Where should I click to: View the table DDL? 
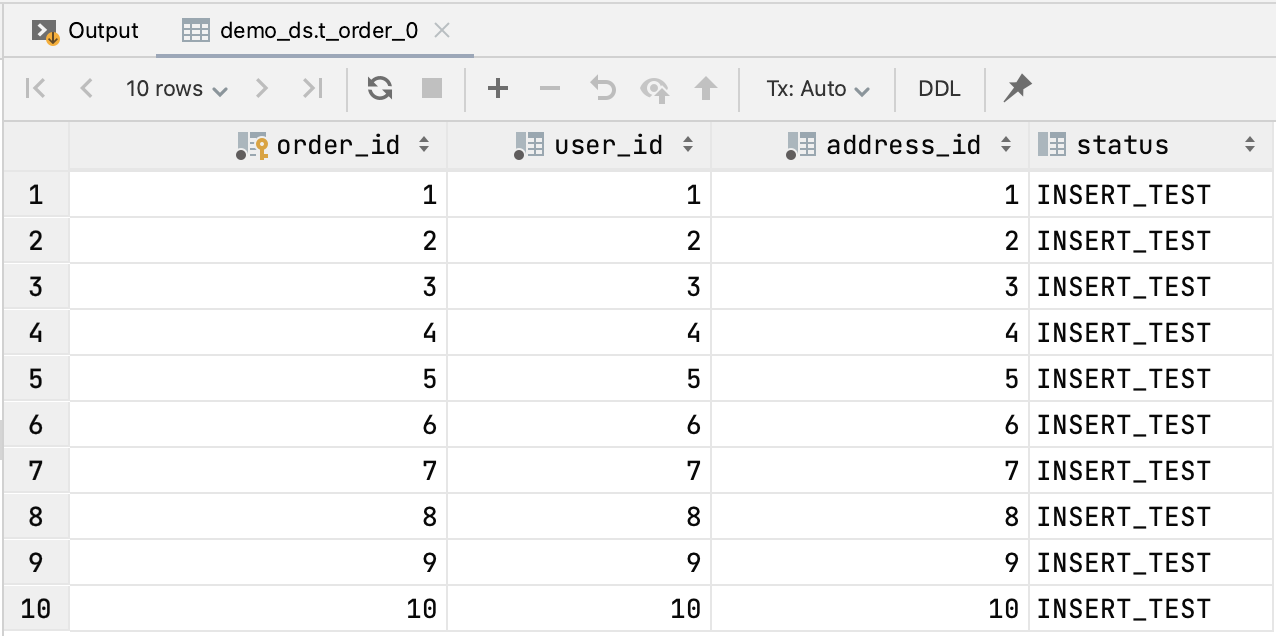coord(939,88)
